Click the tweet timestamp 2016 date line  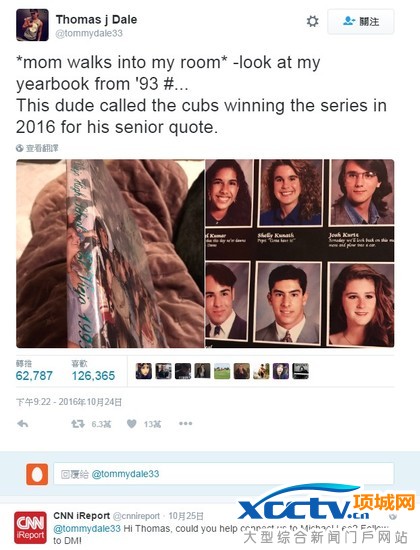69,402
